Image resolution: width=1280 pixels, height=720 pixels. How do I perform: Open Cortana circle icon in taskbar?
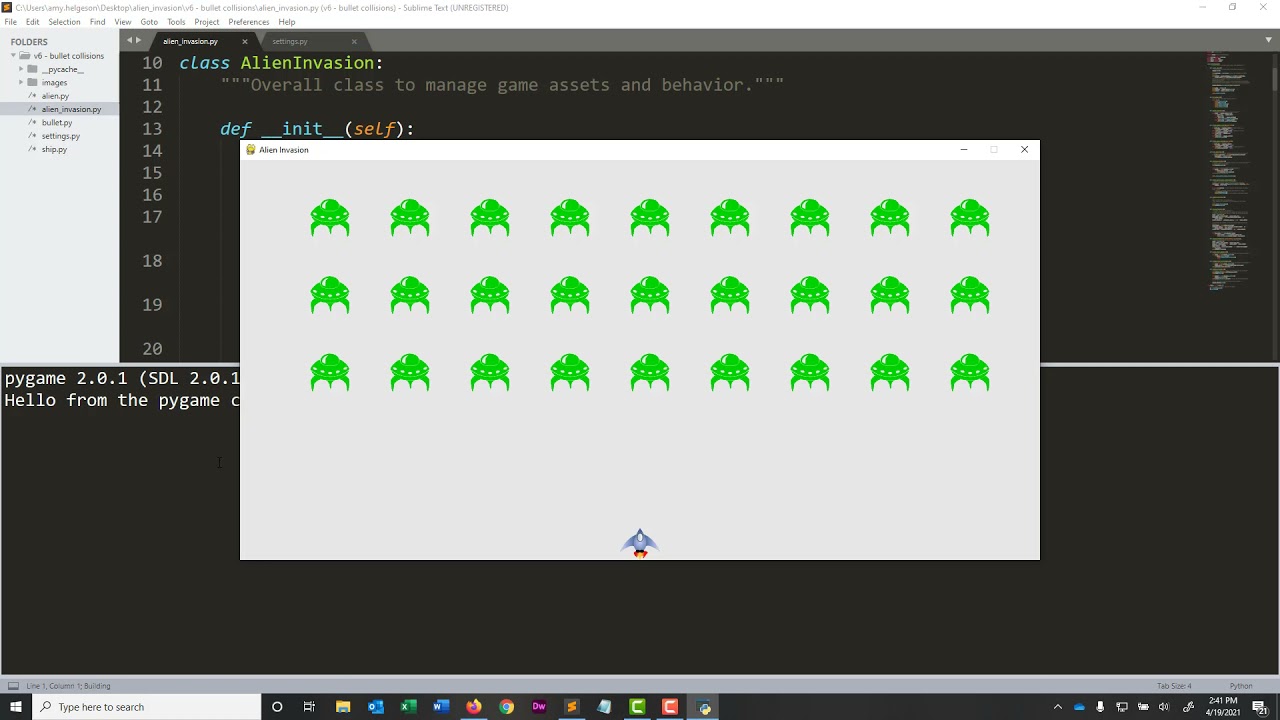click(x=277, y=707)
